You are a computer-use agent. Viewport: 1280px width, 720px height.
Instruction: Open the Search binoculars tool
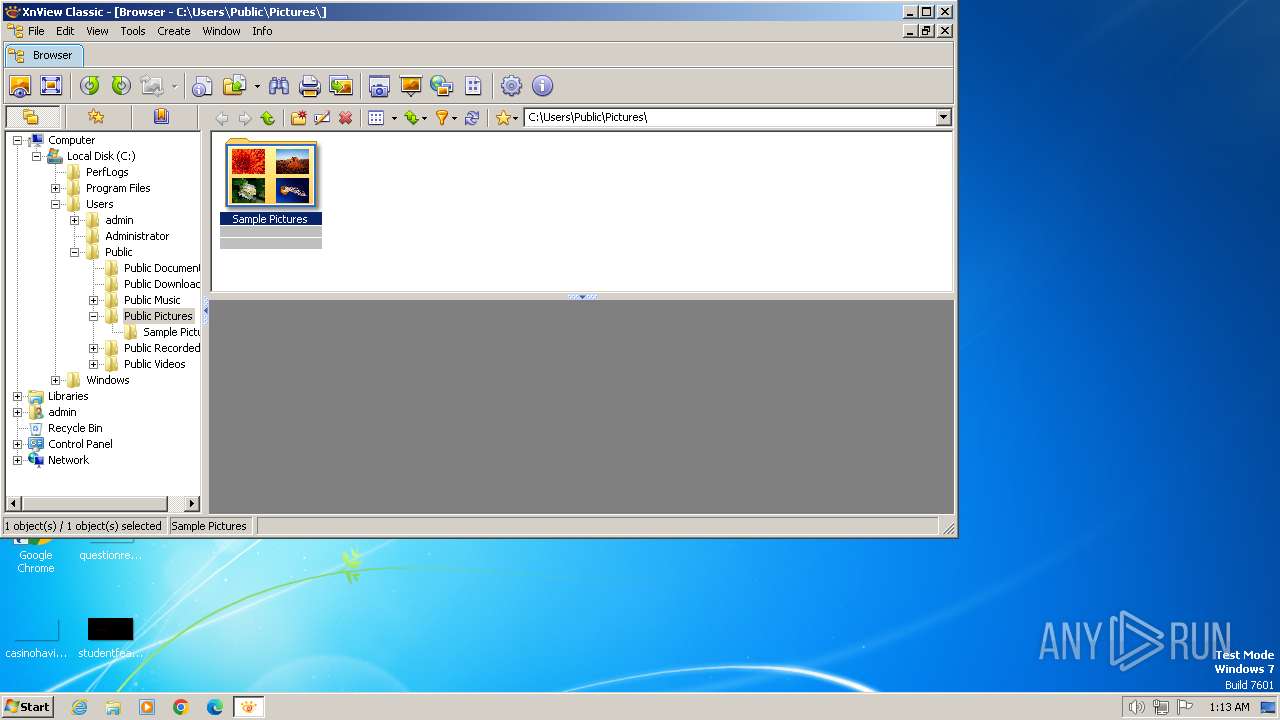click(279, 86)
